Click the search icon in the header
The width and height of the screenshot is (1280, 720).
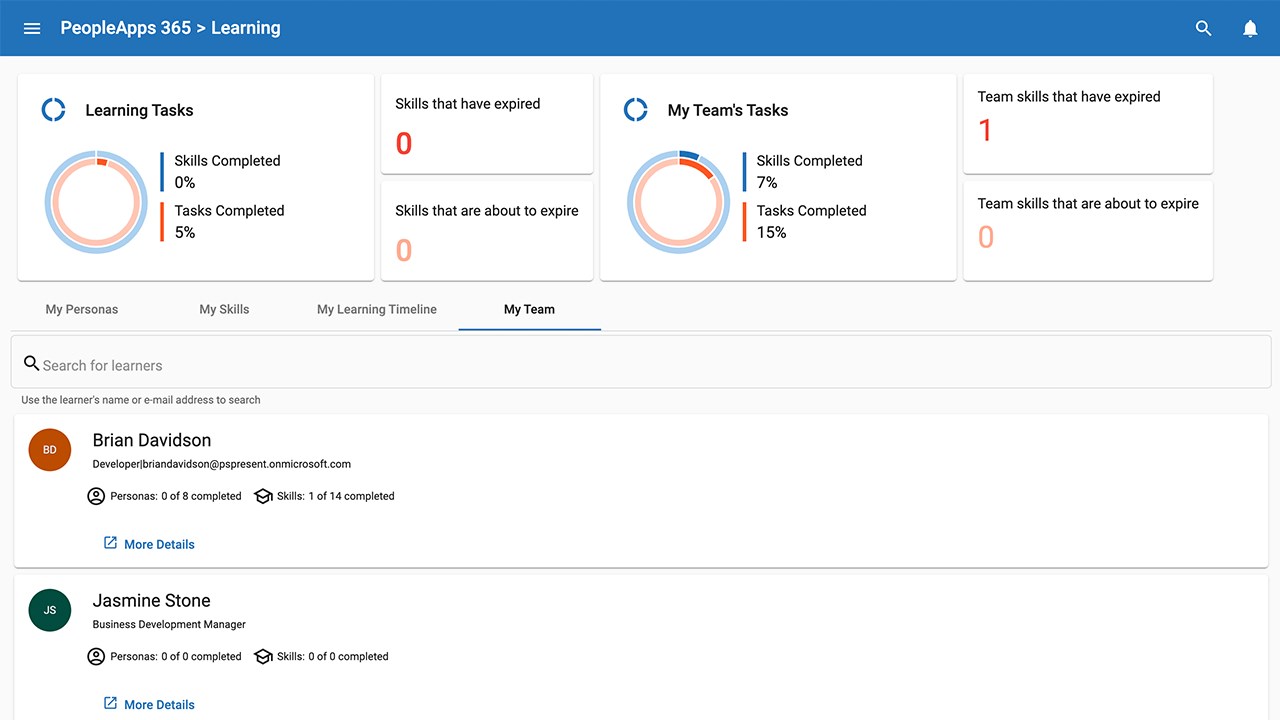pos(1204,28)
